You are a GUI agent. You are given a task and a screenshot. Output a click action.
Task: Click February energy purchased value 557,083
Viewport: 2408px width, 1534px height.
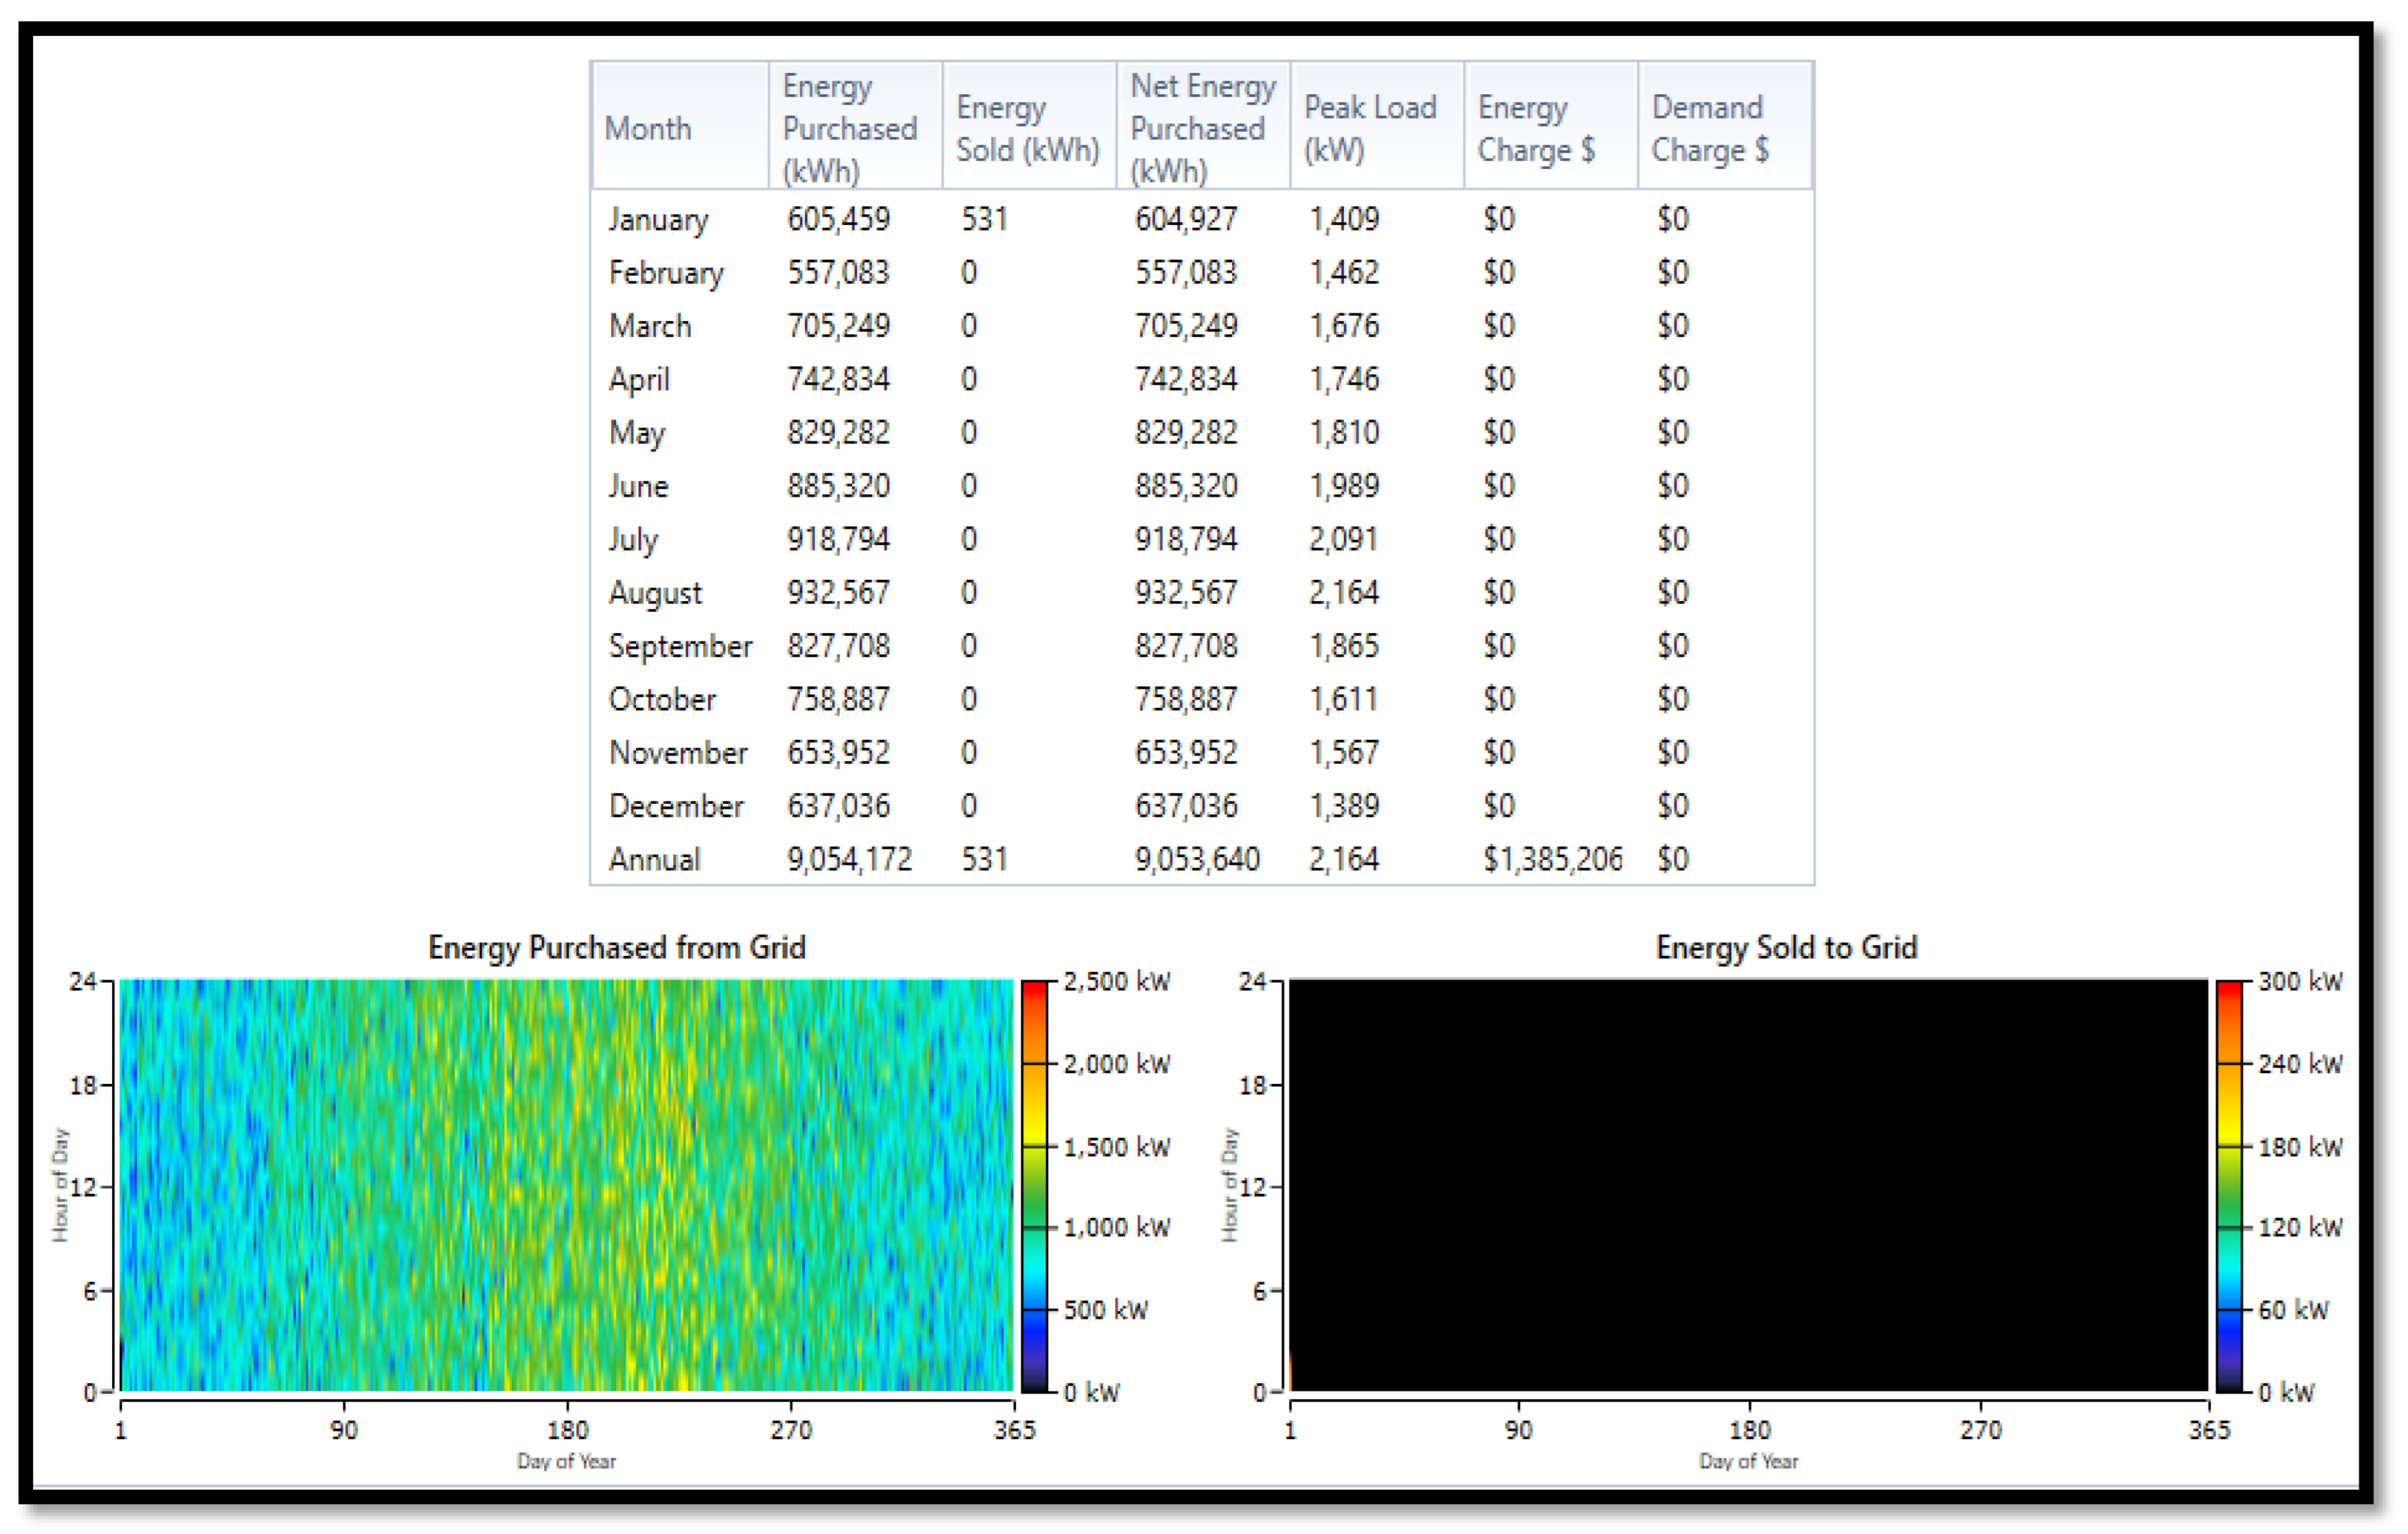838,273
